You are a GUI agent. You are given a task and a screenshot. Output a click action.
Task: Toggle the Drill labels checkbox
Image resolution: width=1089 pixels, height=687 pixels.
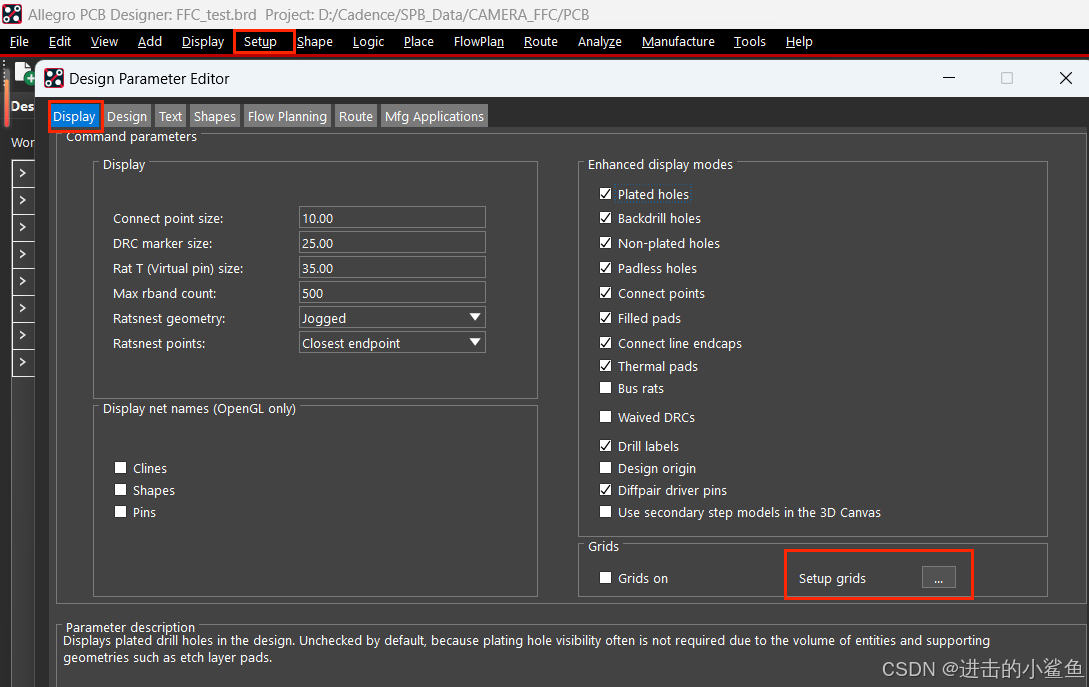606,445
